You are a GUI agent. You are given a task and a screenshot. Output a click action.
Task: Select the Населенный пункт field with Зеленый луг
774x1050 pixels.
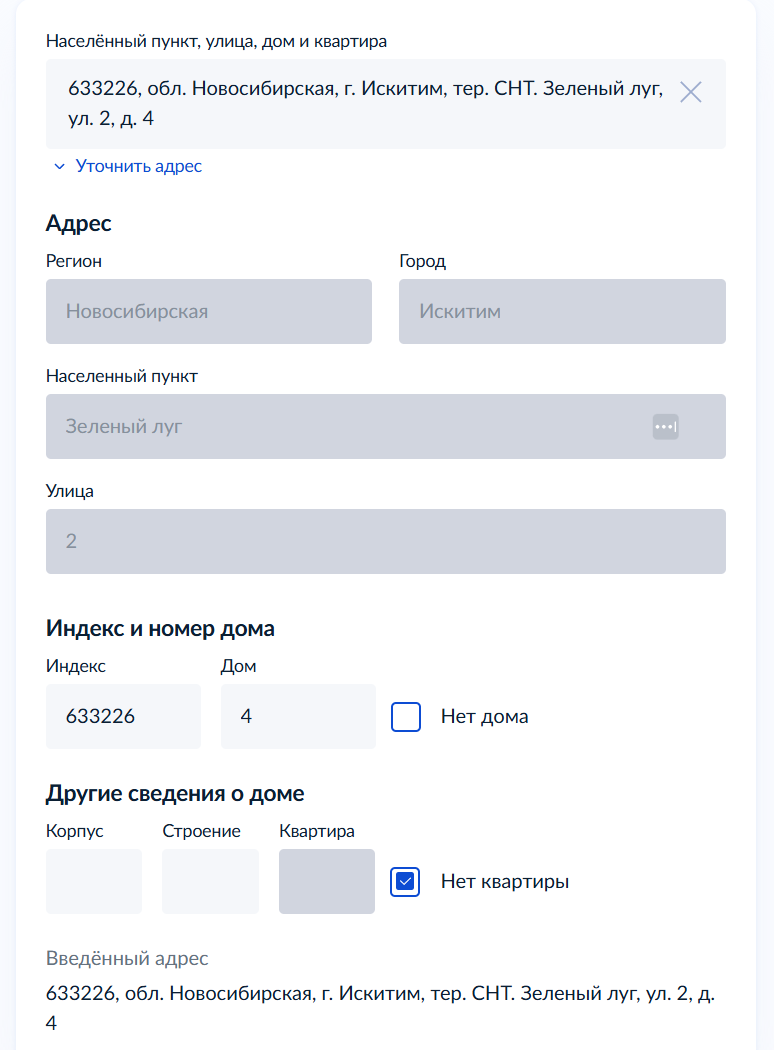click(340, 427)
